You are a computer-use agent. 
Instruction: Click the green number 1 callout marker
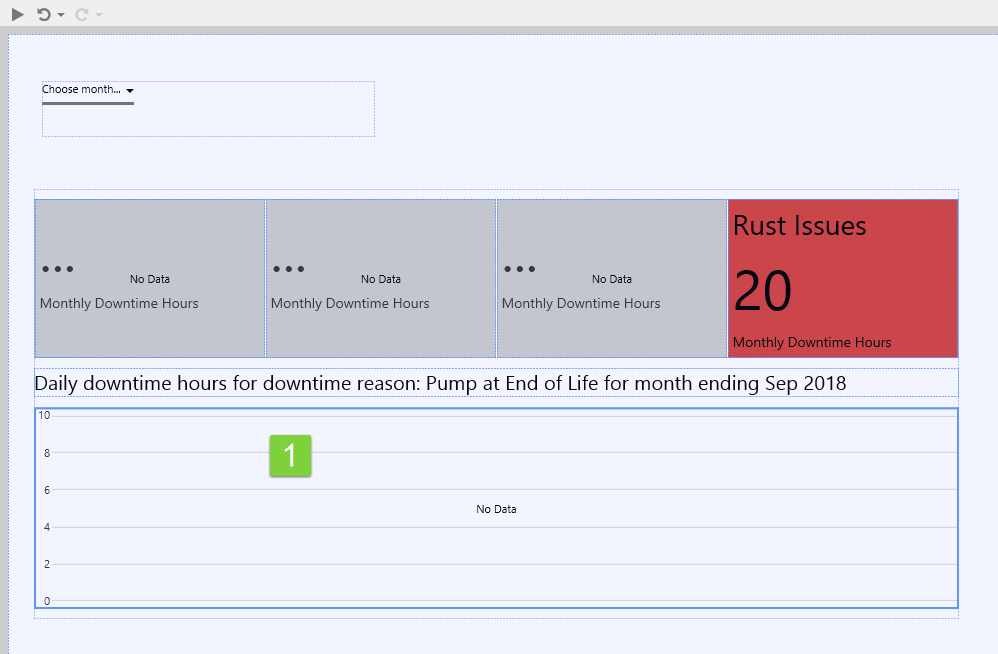pos(290,455)
